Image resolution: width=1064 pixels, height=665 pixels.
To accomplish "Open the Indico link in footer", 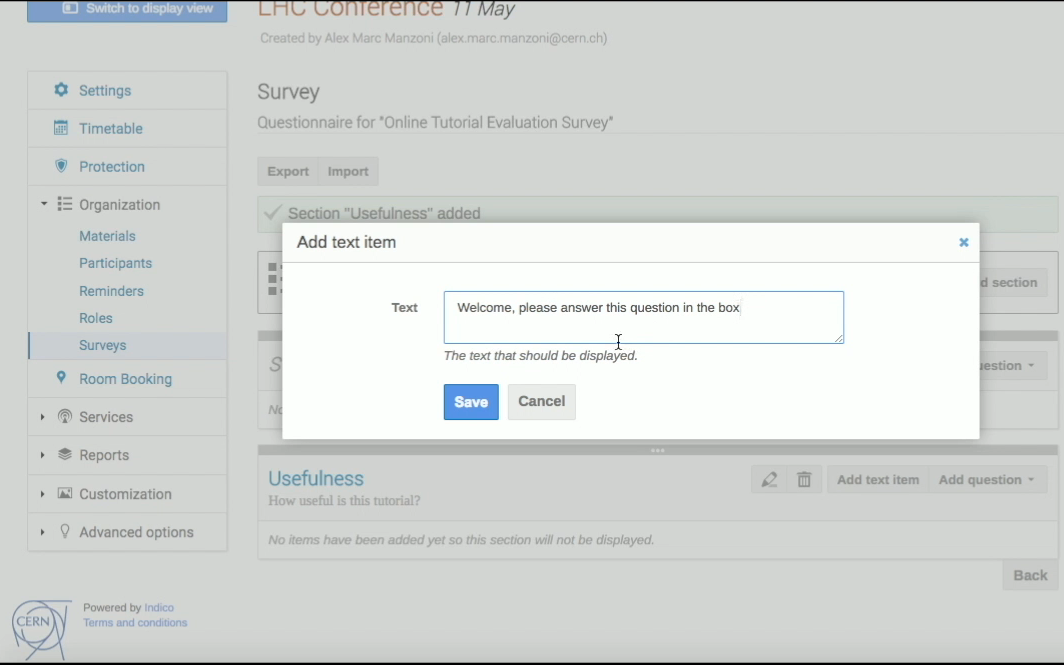I will [x=159, y=607].
